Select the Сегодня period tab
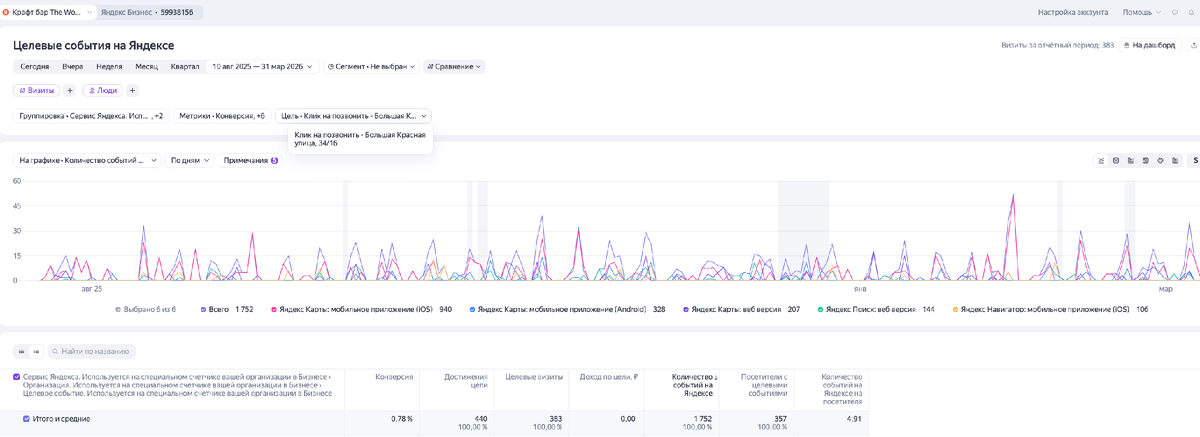Image resolution: width=1200 pixels, height=437 pixels. pos(34,66)
